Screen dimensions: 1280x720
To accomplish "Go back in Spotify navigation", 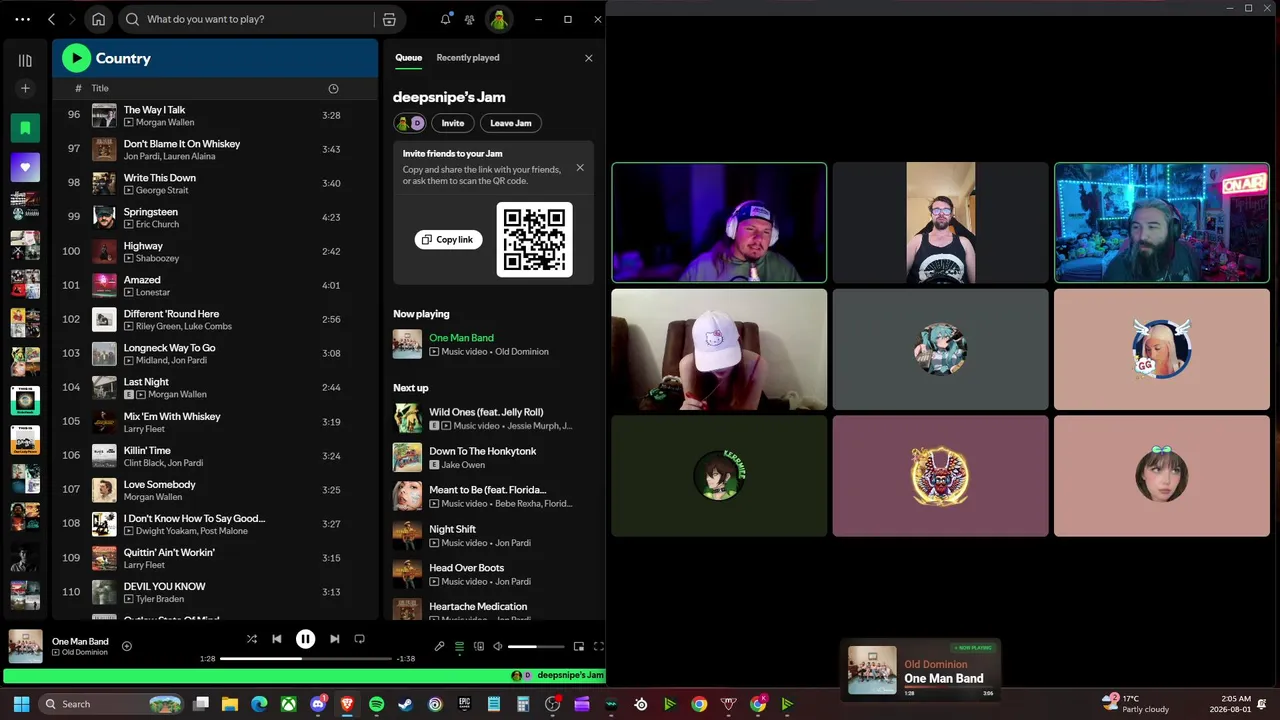I will 51,19.
